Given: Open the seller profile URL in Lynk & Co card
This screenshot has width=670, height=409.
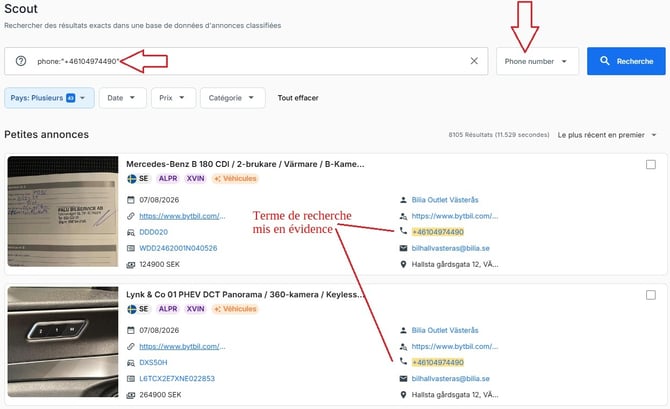Looking at the screenshot, I should click(x=455, y=347).
